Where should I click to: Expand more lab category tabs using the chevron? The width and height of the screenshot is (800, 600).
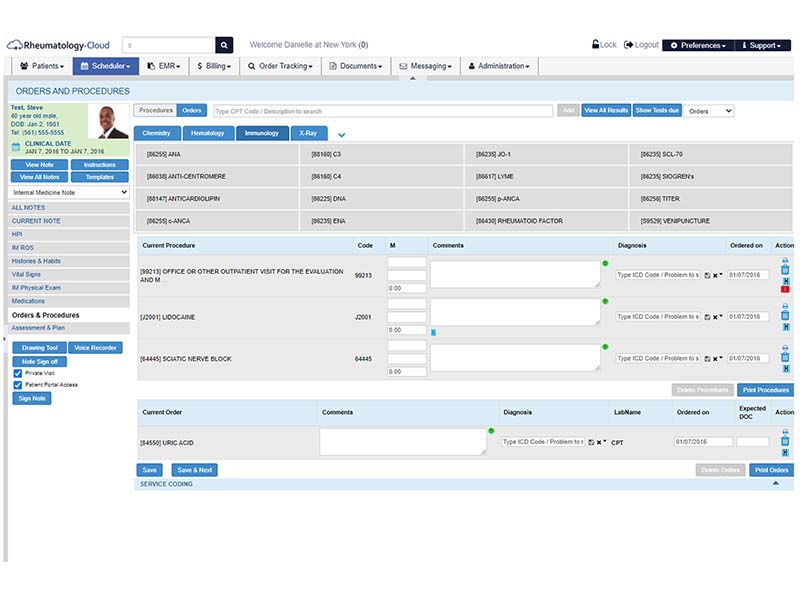pos(341,135)
